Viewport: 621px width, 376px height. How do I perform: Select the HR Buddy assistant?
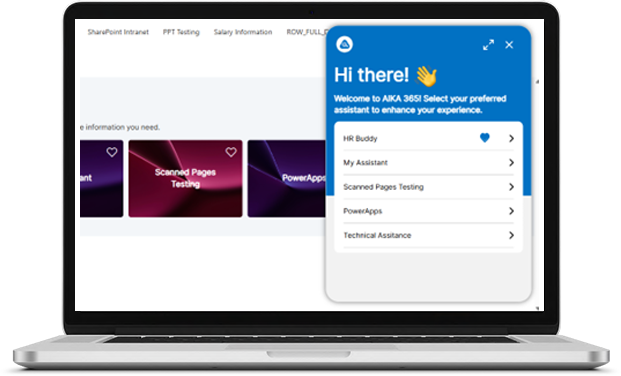click(x=429, y=138)
